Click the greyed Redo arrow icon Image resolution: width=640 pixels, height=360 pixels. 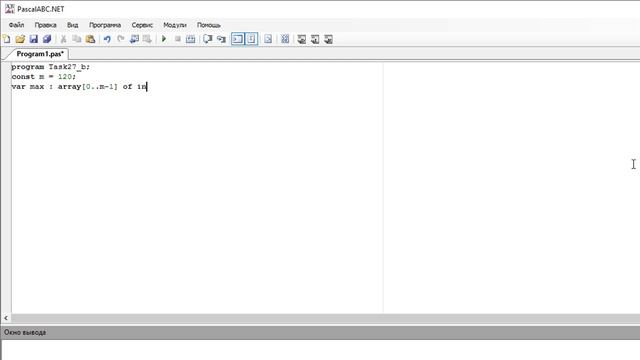point(120,39)
